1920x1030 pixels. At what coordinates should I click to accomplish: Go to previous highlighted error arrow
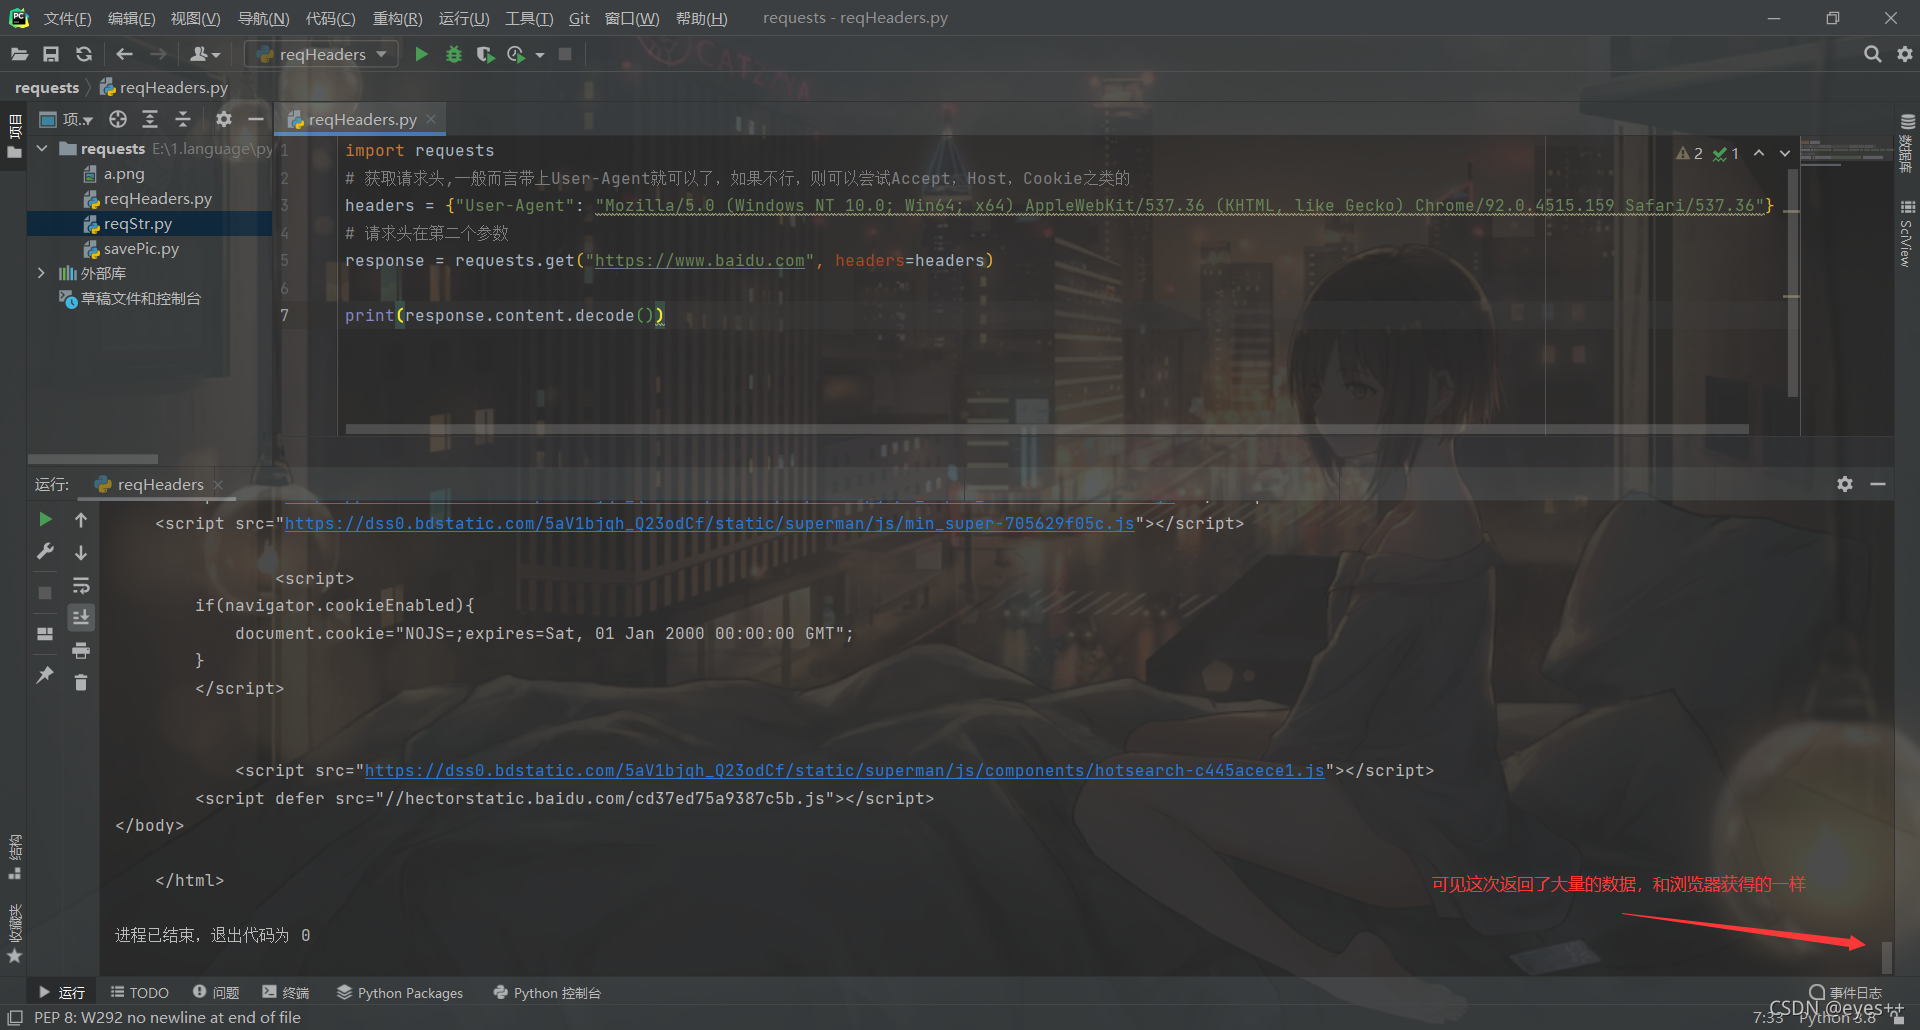[1759, 153]
